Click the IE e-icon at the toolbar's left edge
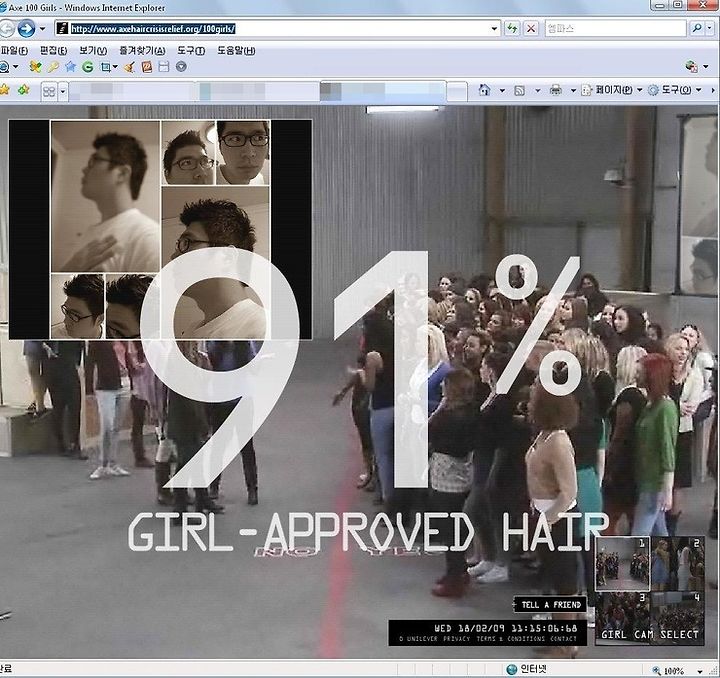 [4, 67]
